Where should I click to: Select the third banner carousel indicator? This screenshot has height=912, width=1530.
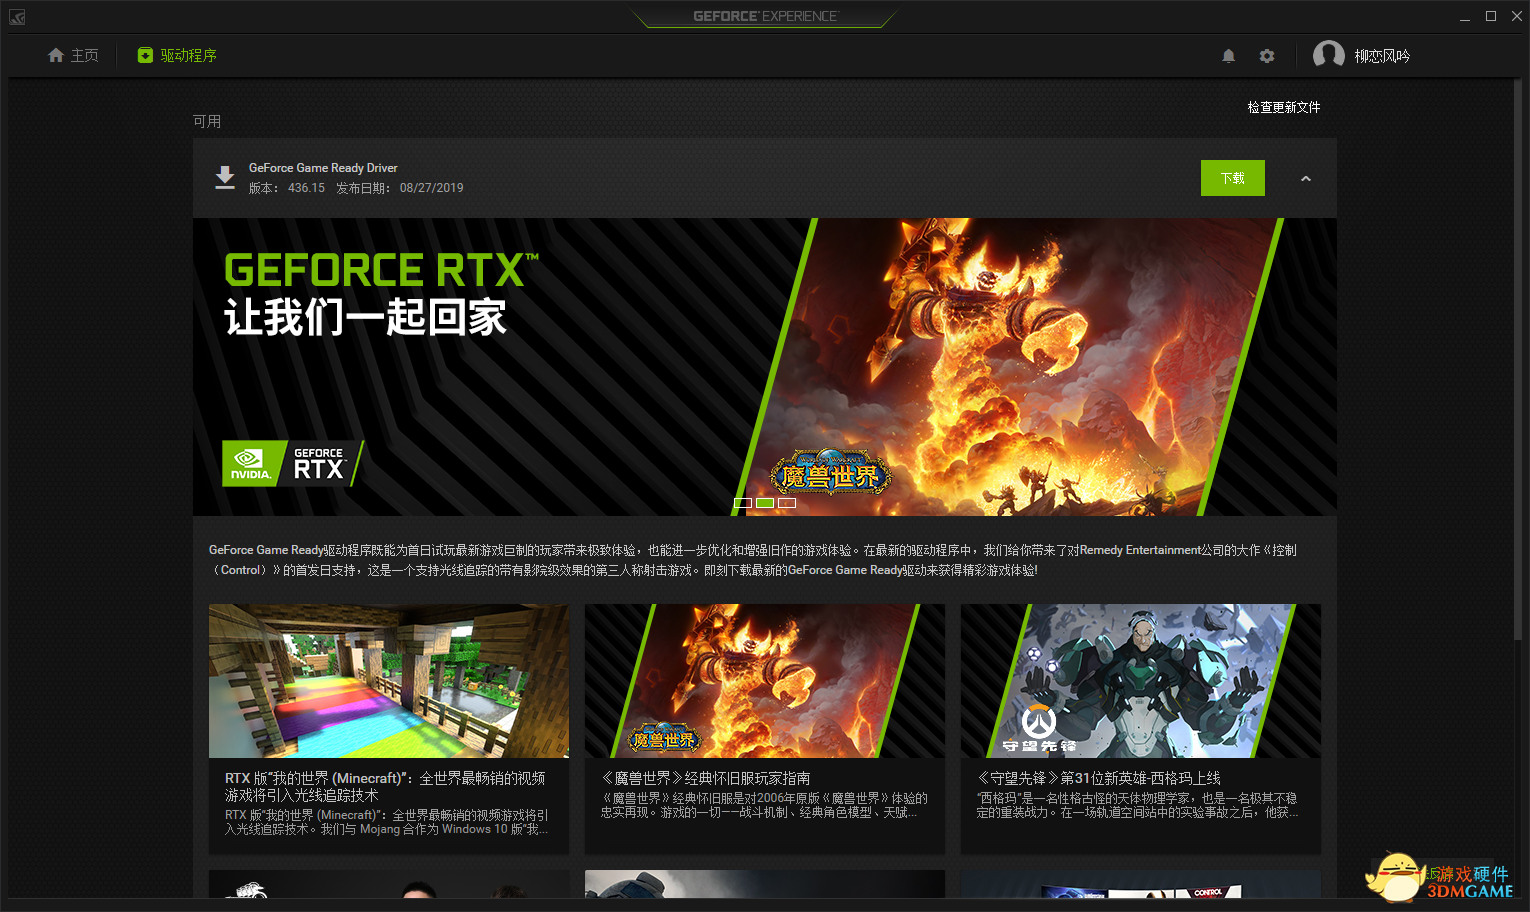click(x=787, y=503)
